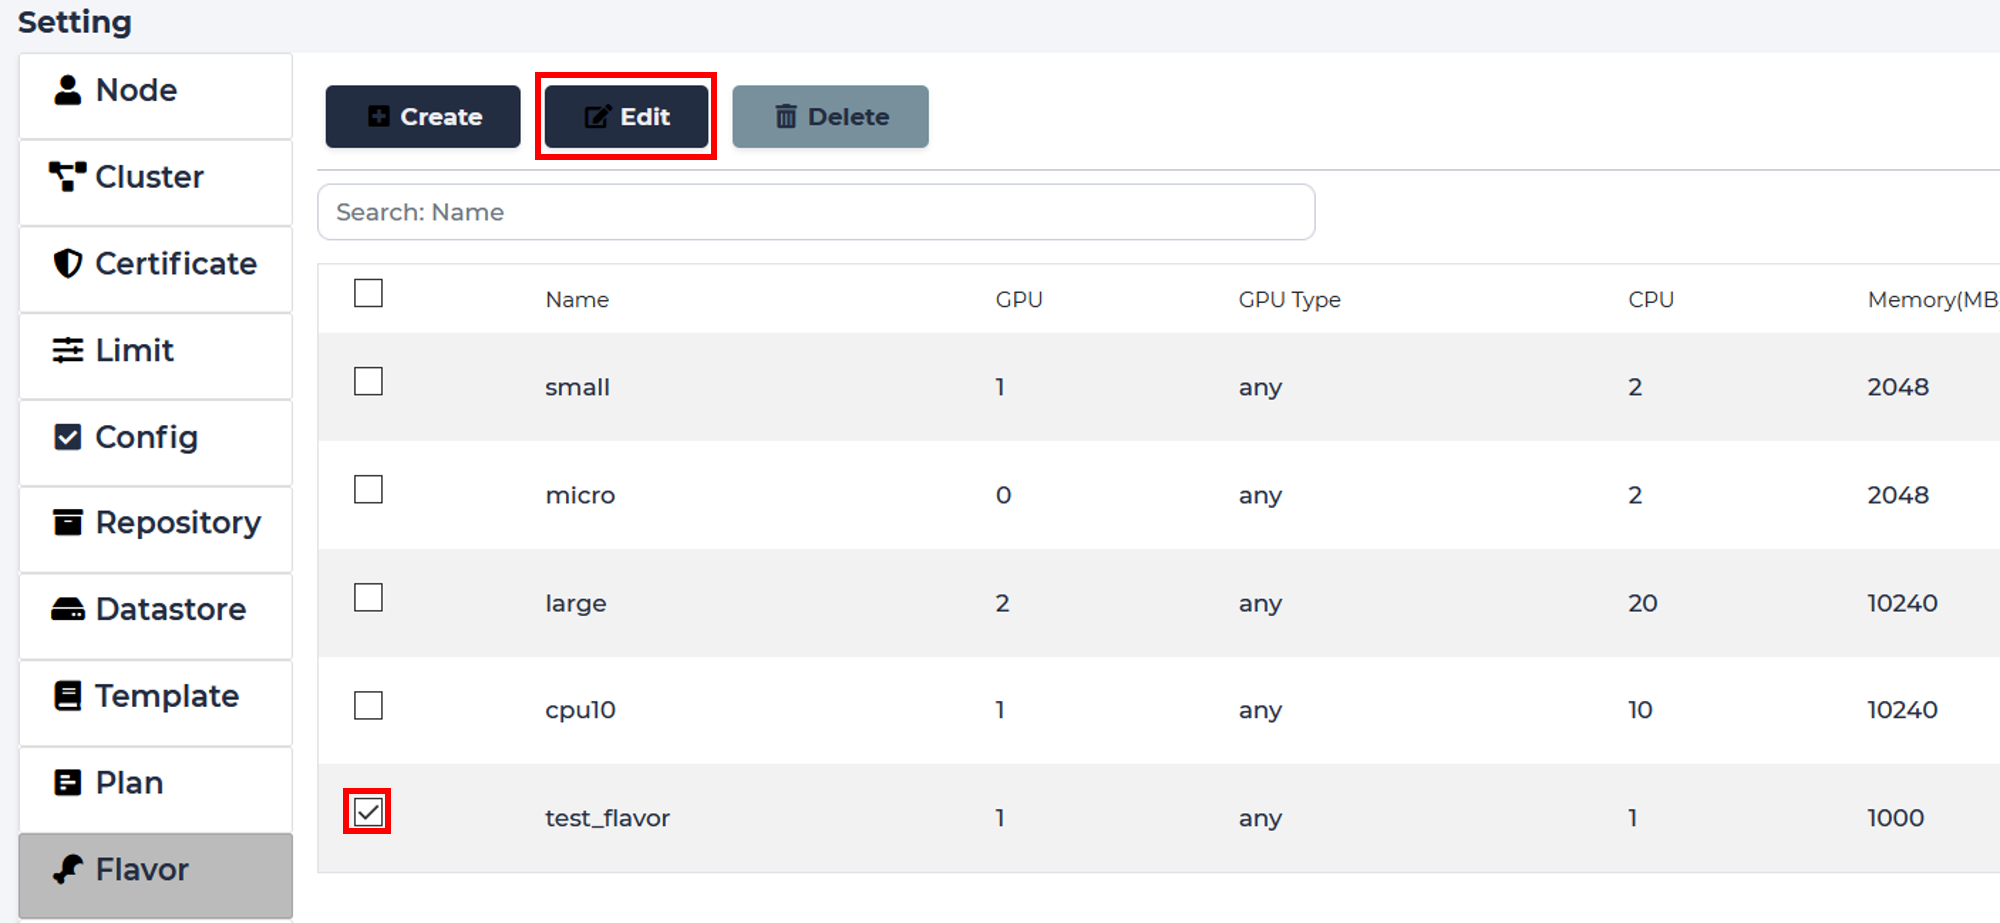The image size is (2000, 923).
Task: Click the Delete button
Action: tap(830, 117)
